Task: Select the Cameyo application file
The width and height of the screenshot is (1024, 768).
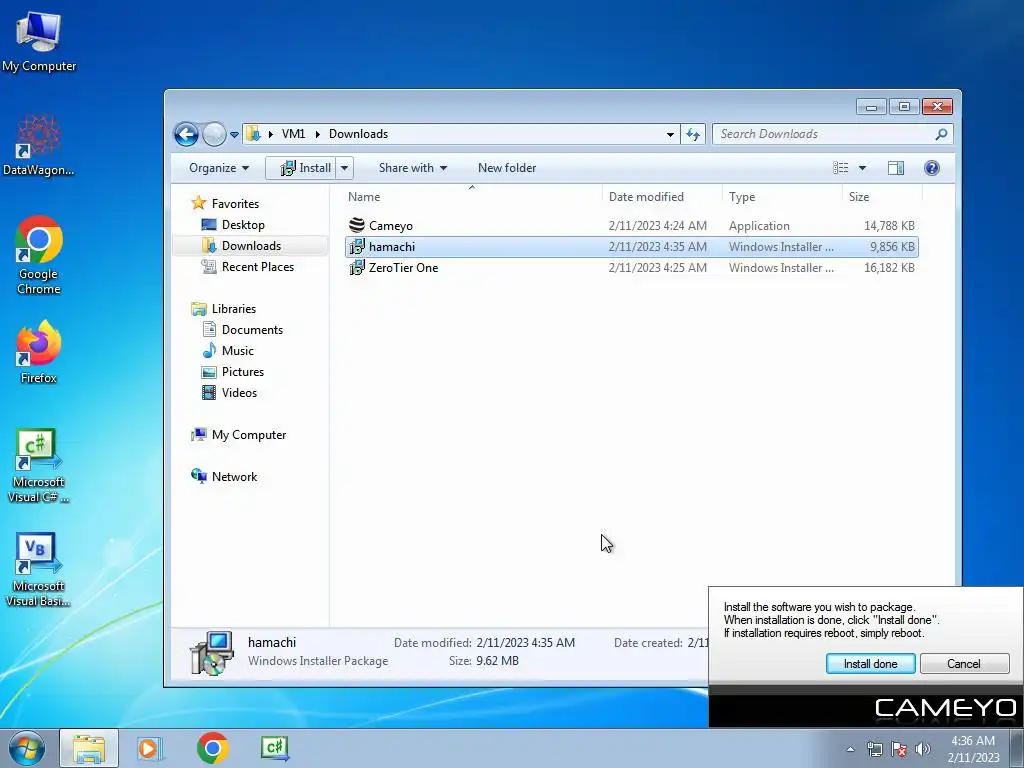Action: 632,226
